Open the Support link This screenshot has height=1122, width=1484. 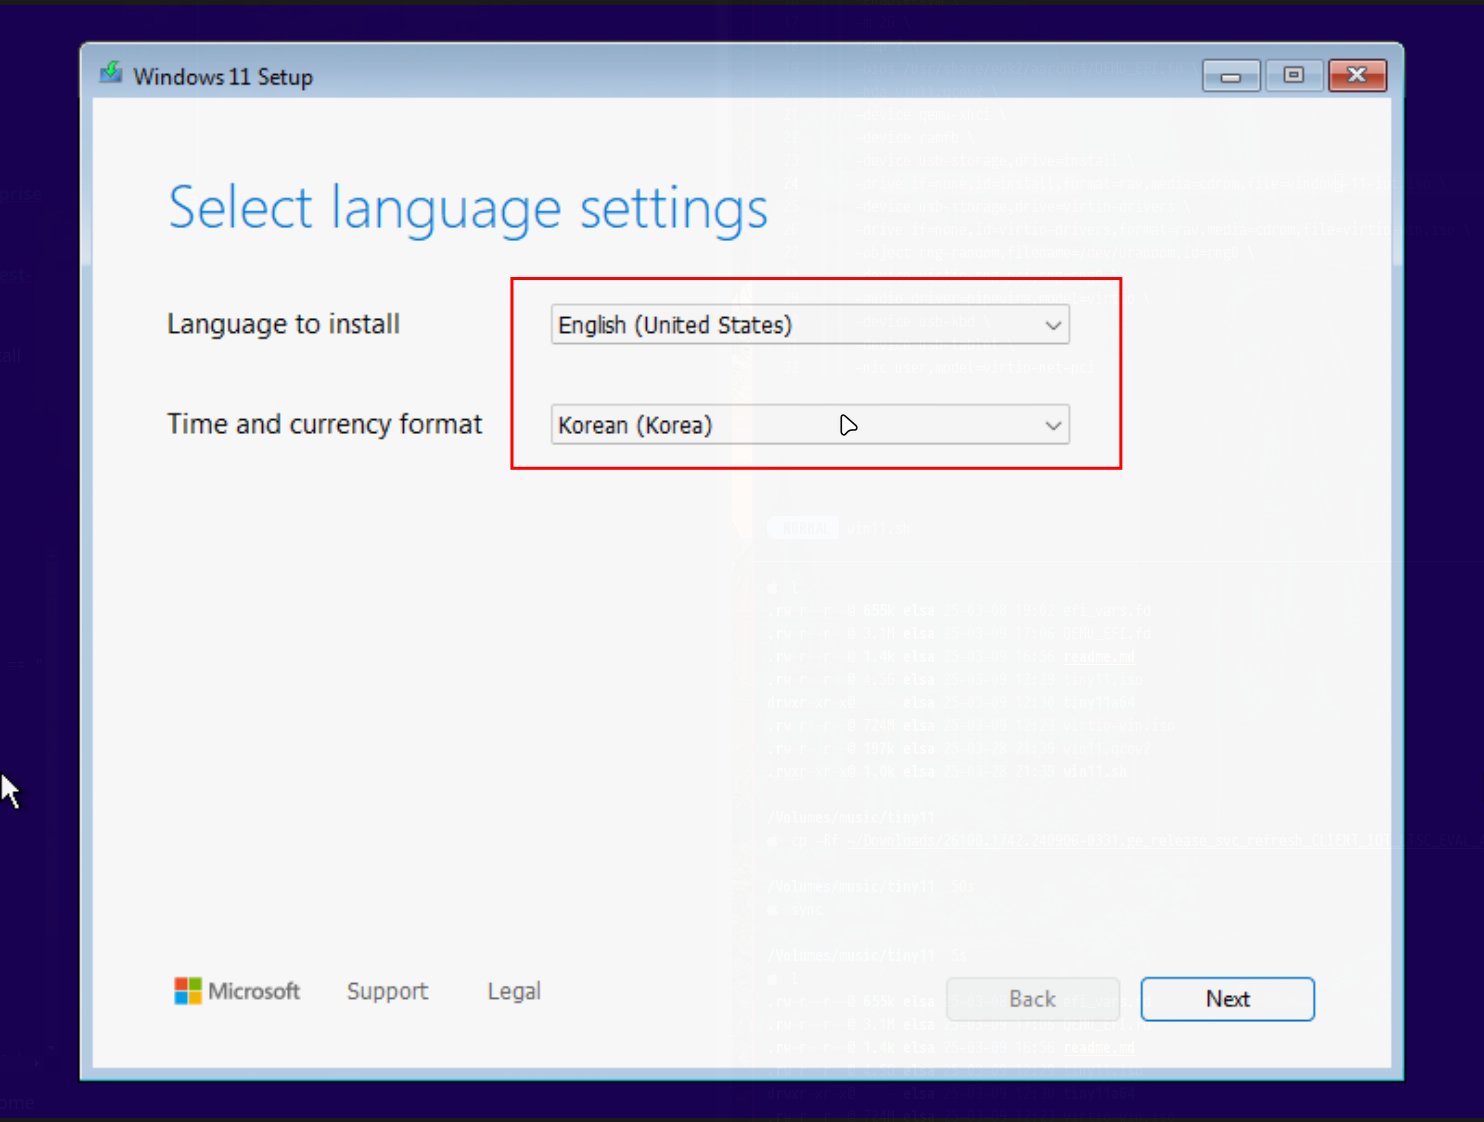(387, 991)
